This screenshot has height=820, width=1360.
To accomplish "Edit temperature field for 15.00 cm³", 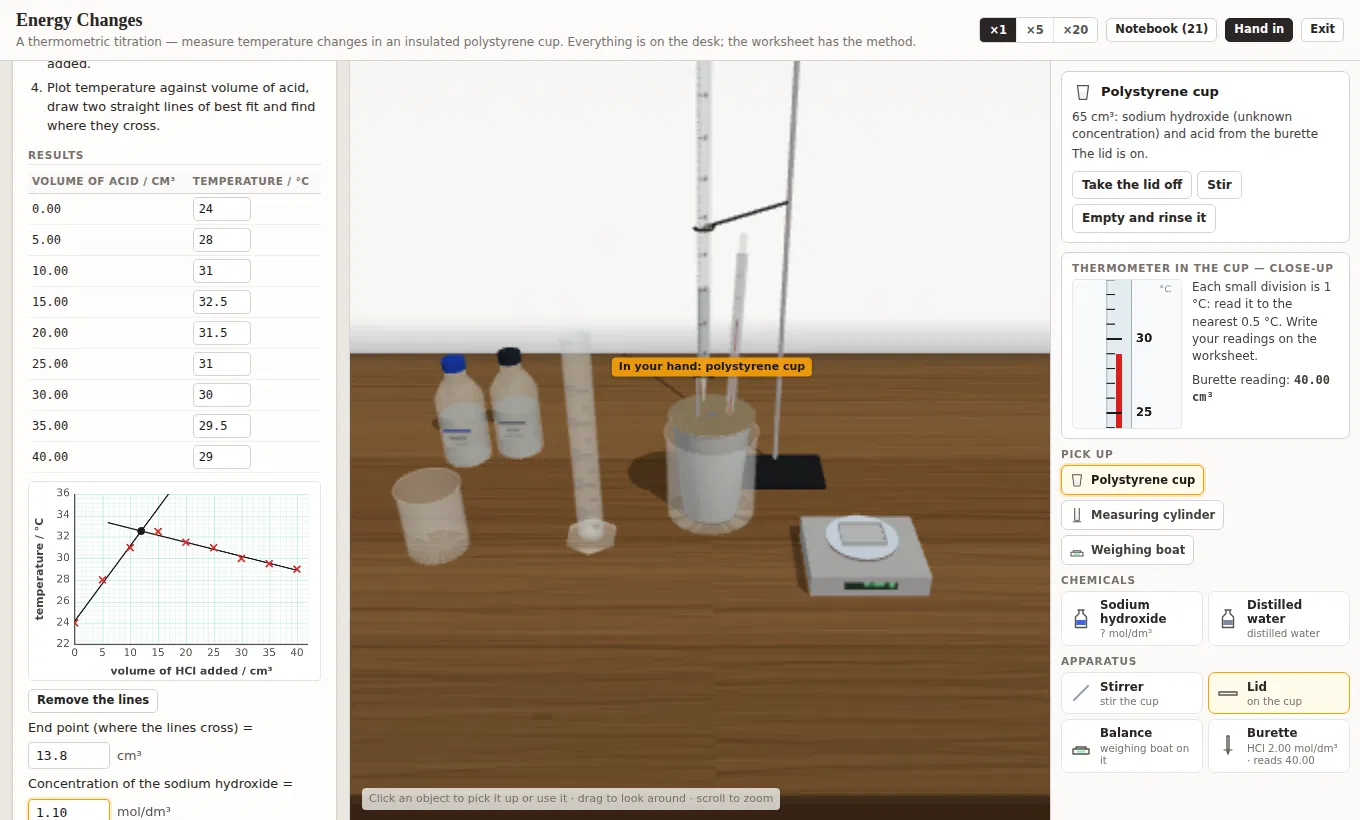I will (x=221, y=302).
